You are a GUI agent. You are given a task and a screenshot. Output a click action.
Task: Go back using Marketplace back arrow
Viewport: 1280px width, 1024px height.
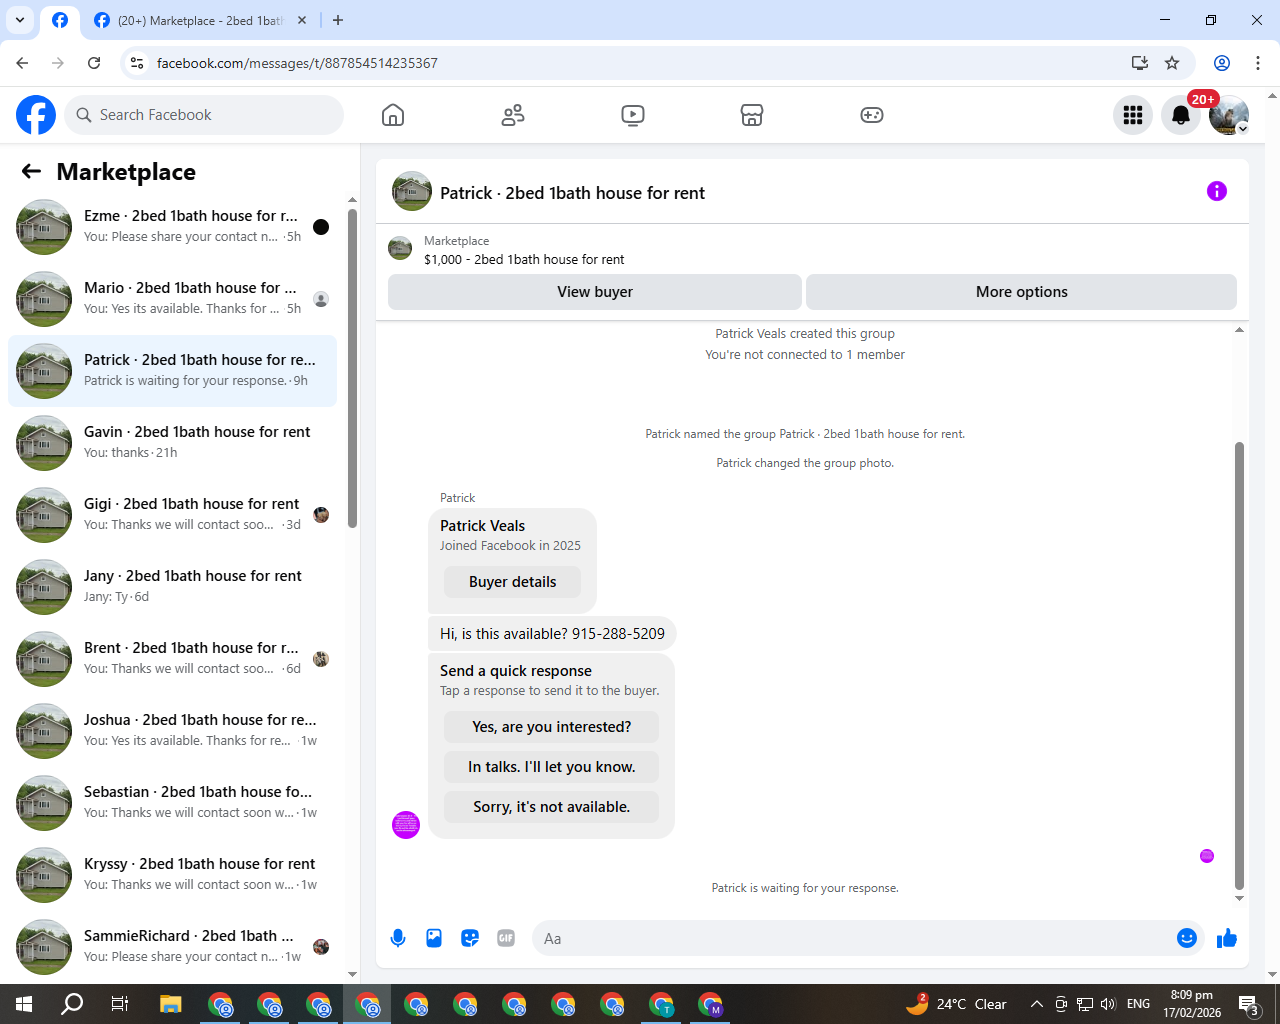click(x=31, y=172)
